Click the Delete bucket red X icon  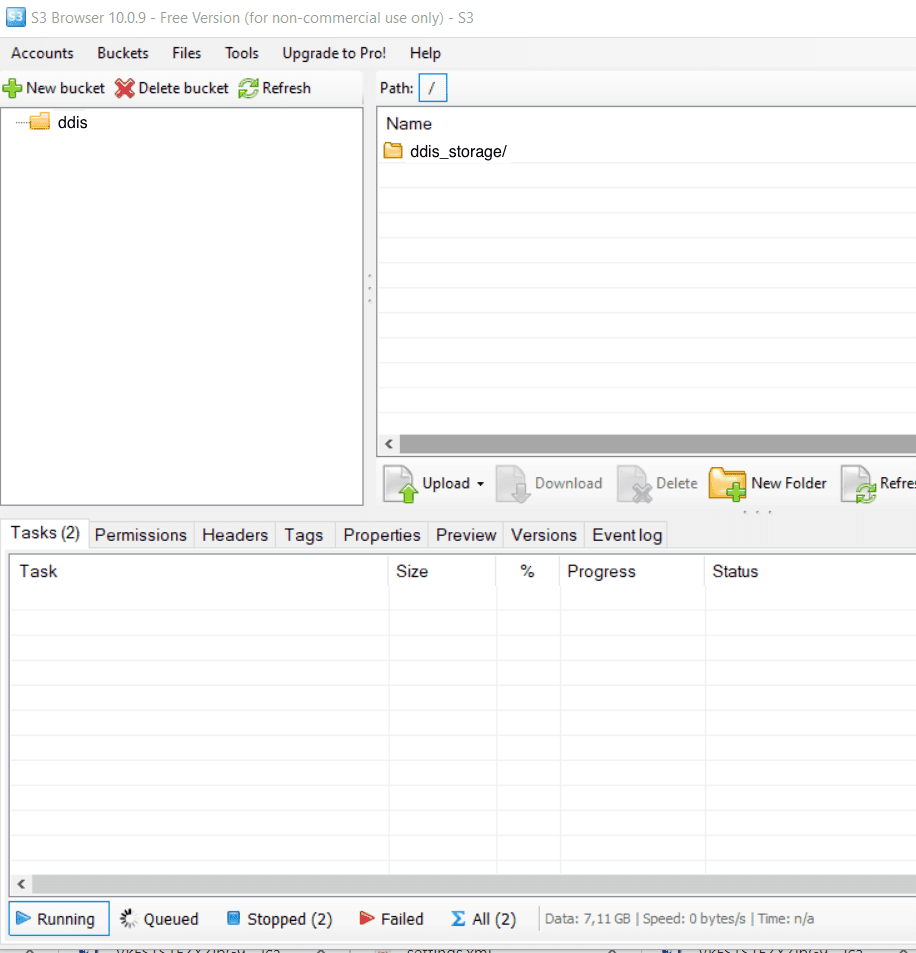[124, 88]
